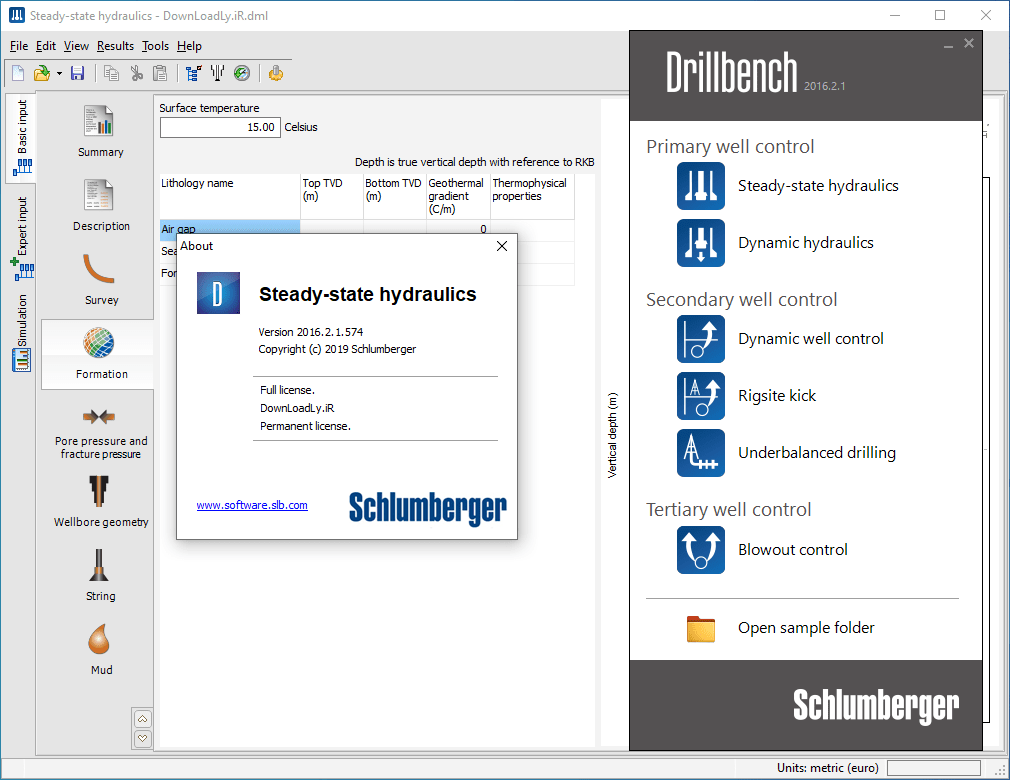Open the Results menu

pos(115,46)
